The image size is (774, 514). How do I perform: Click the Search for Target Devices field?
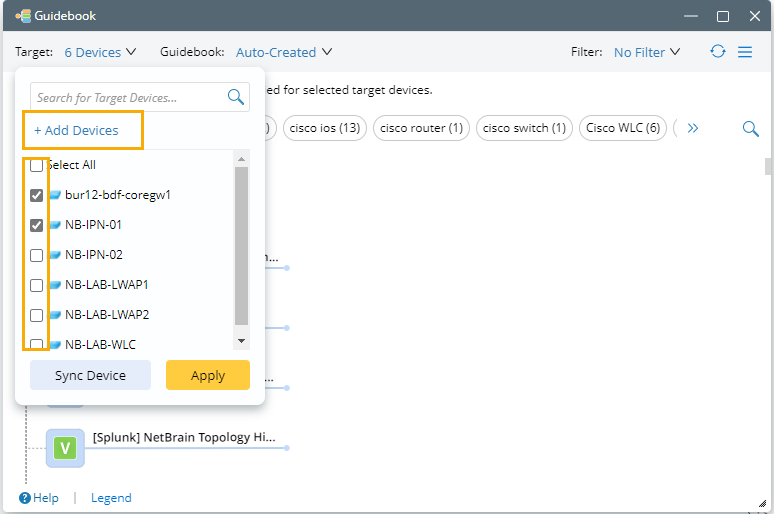click(x=125, y=97)
